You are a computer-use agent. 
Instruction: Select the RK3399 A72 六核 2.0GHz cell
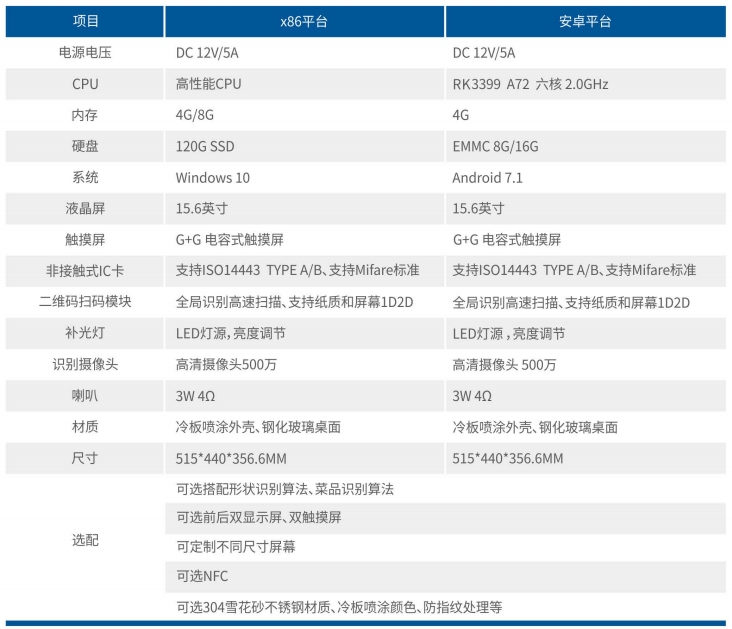click(531, 84)
